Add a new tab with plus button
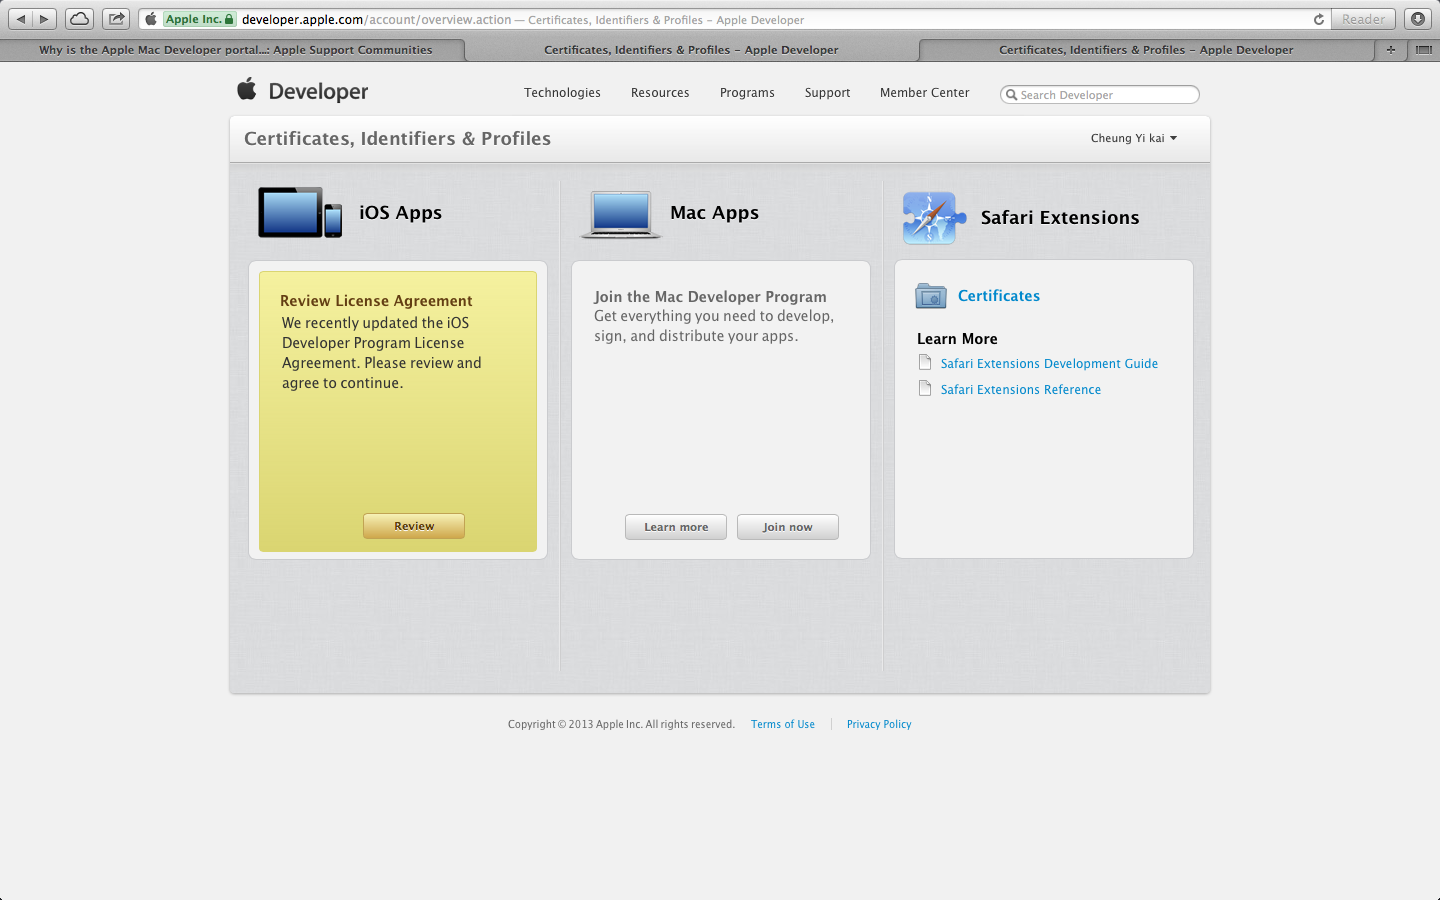This screenshot has width=1440, height=900. tap(1390, 49)
